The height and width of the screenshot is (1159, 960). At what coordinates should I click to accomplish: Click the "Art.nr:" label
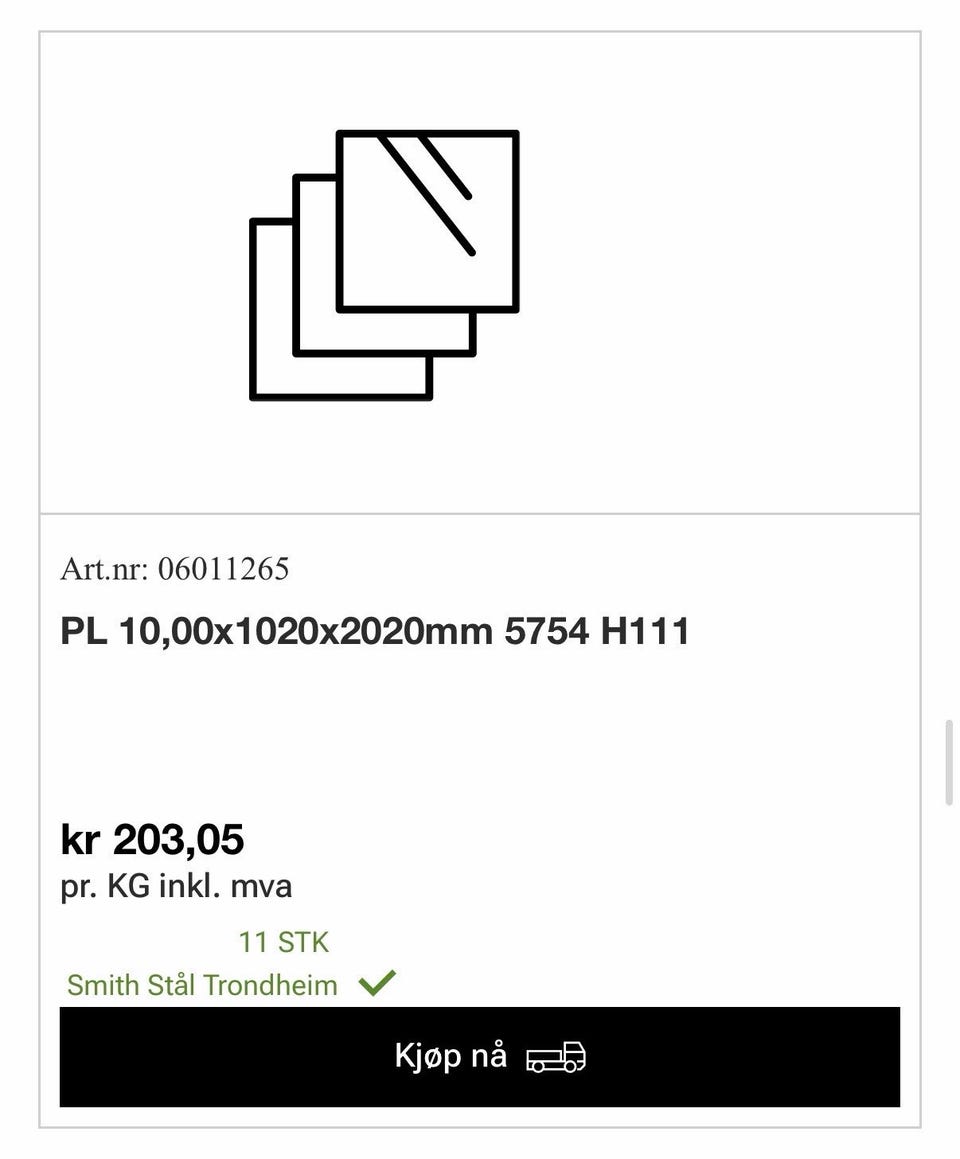[105, 568]
